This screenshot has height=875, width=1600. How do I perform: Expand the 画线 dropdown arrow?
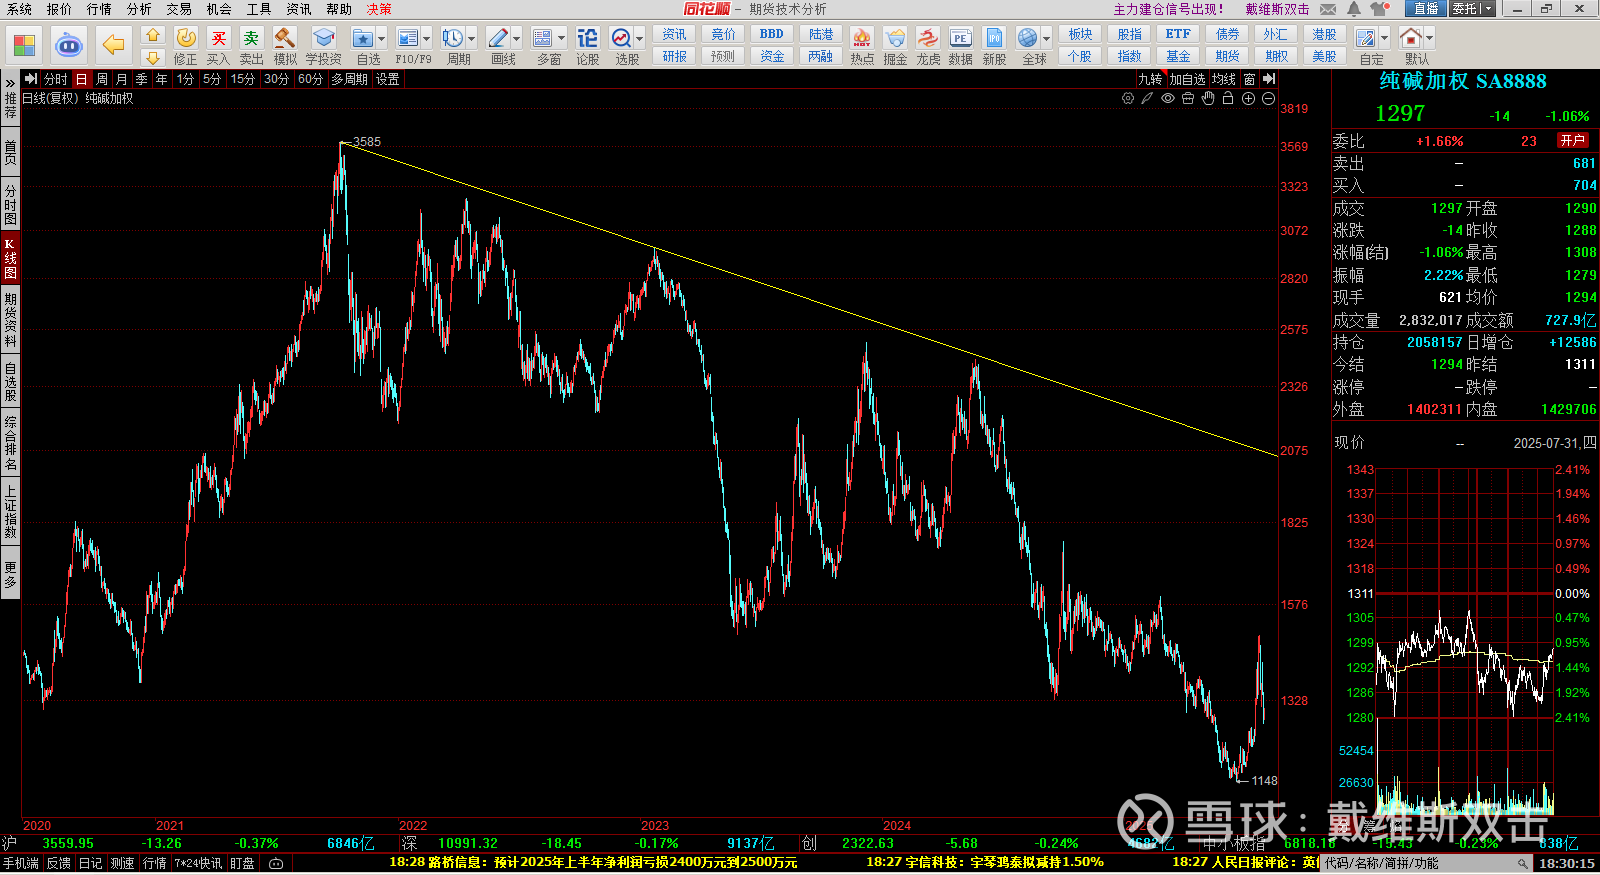pyautogui.click(x=517, y=39)
